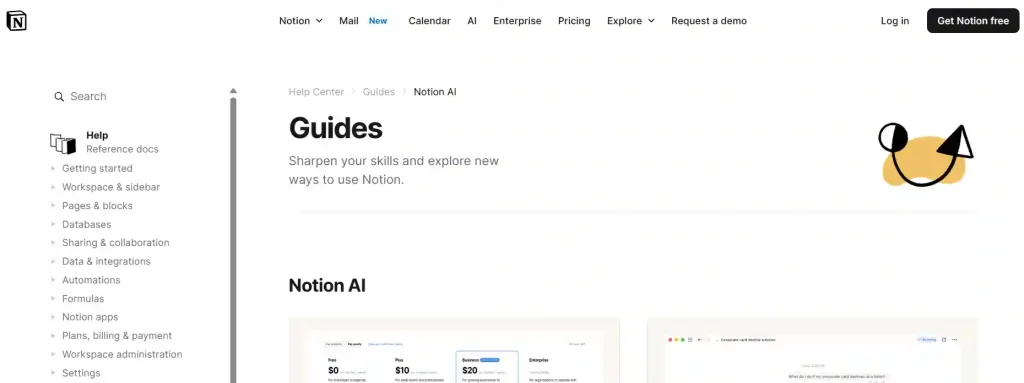Viewport: 1024px width, 383px height.
Task: Click the Formulas sidebar item
Action: click(x=83, y=299)
